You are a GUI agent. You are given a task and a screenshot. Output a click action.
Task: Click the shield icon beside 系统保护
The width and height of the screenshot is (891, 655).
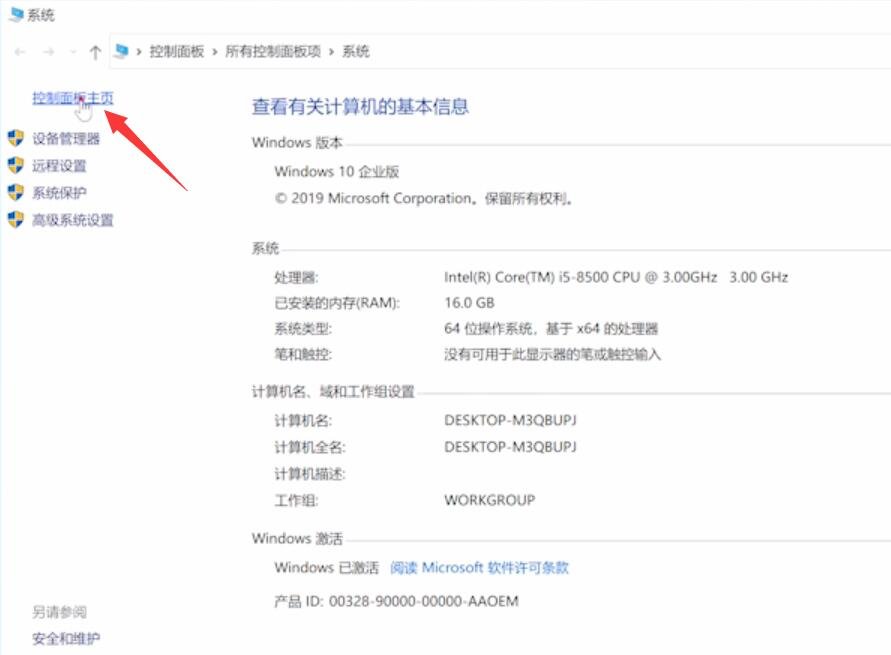(14, 192)
